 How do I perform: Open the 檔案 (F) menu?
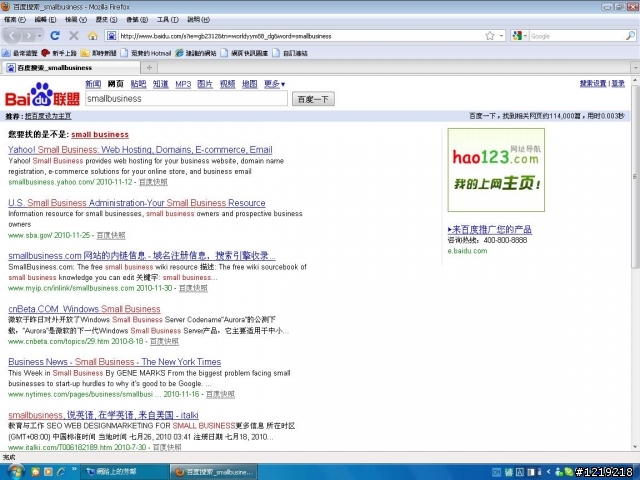(x=15, y=20)
